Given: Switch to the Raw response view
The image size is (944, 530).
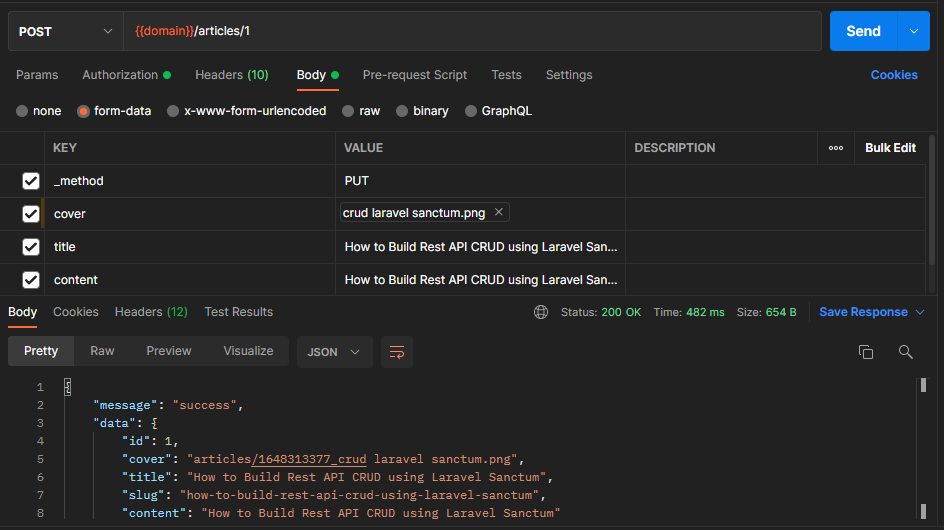Looking at the screenshot, I should 102,351.
